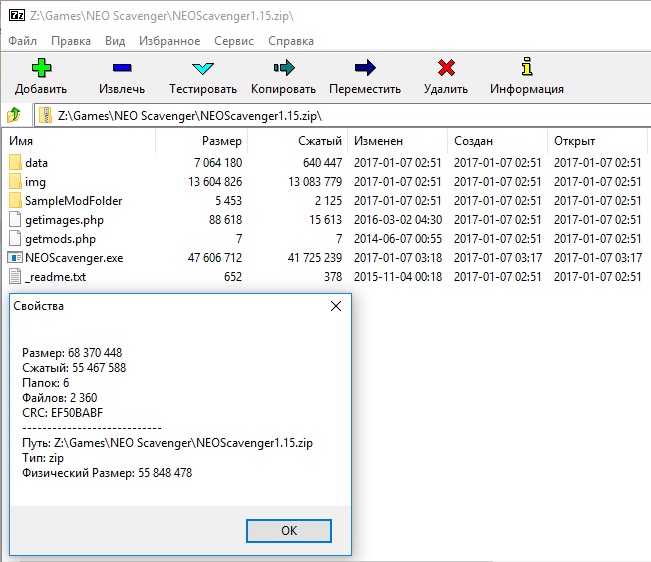
Task: Open the Файл menu
Action: point(22,41)
